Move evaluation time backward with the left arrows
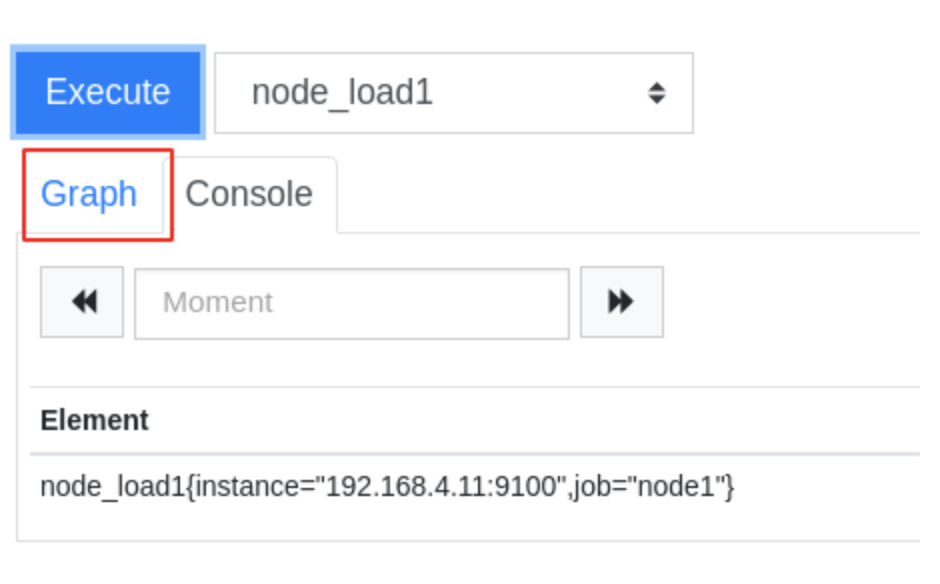Image resolution: width=940 pixels, height=584 pixels. tap(82, 302)
